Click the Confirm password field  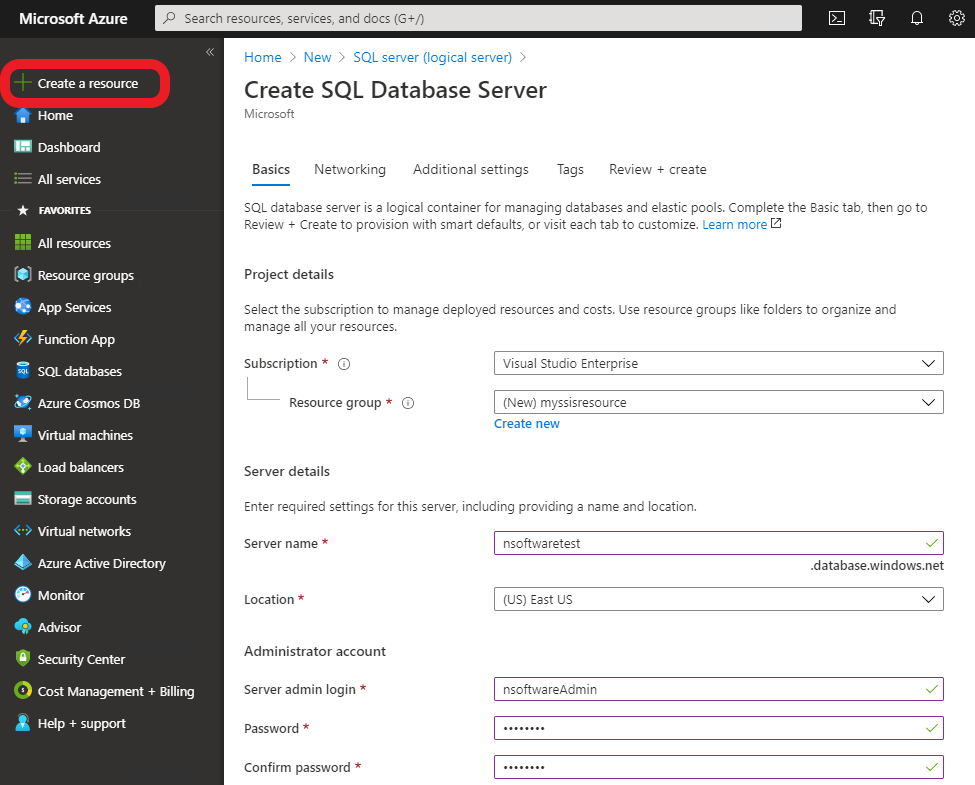coord(719,767)
